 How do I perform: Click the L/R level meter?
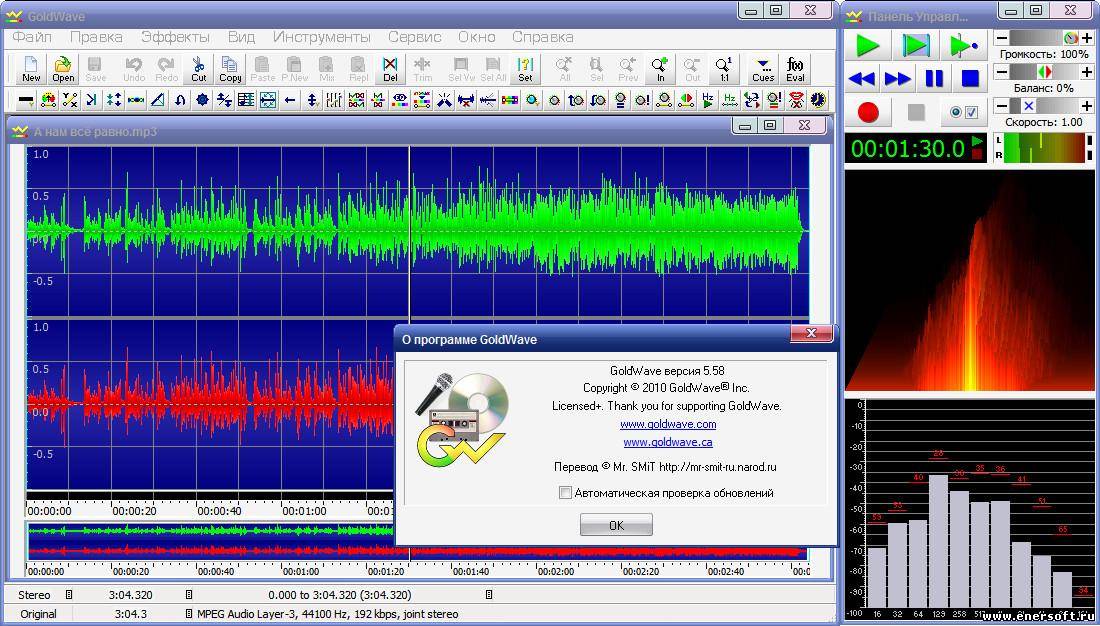(1045, 149)
